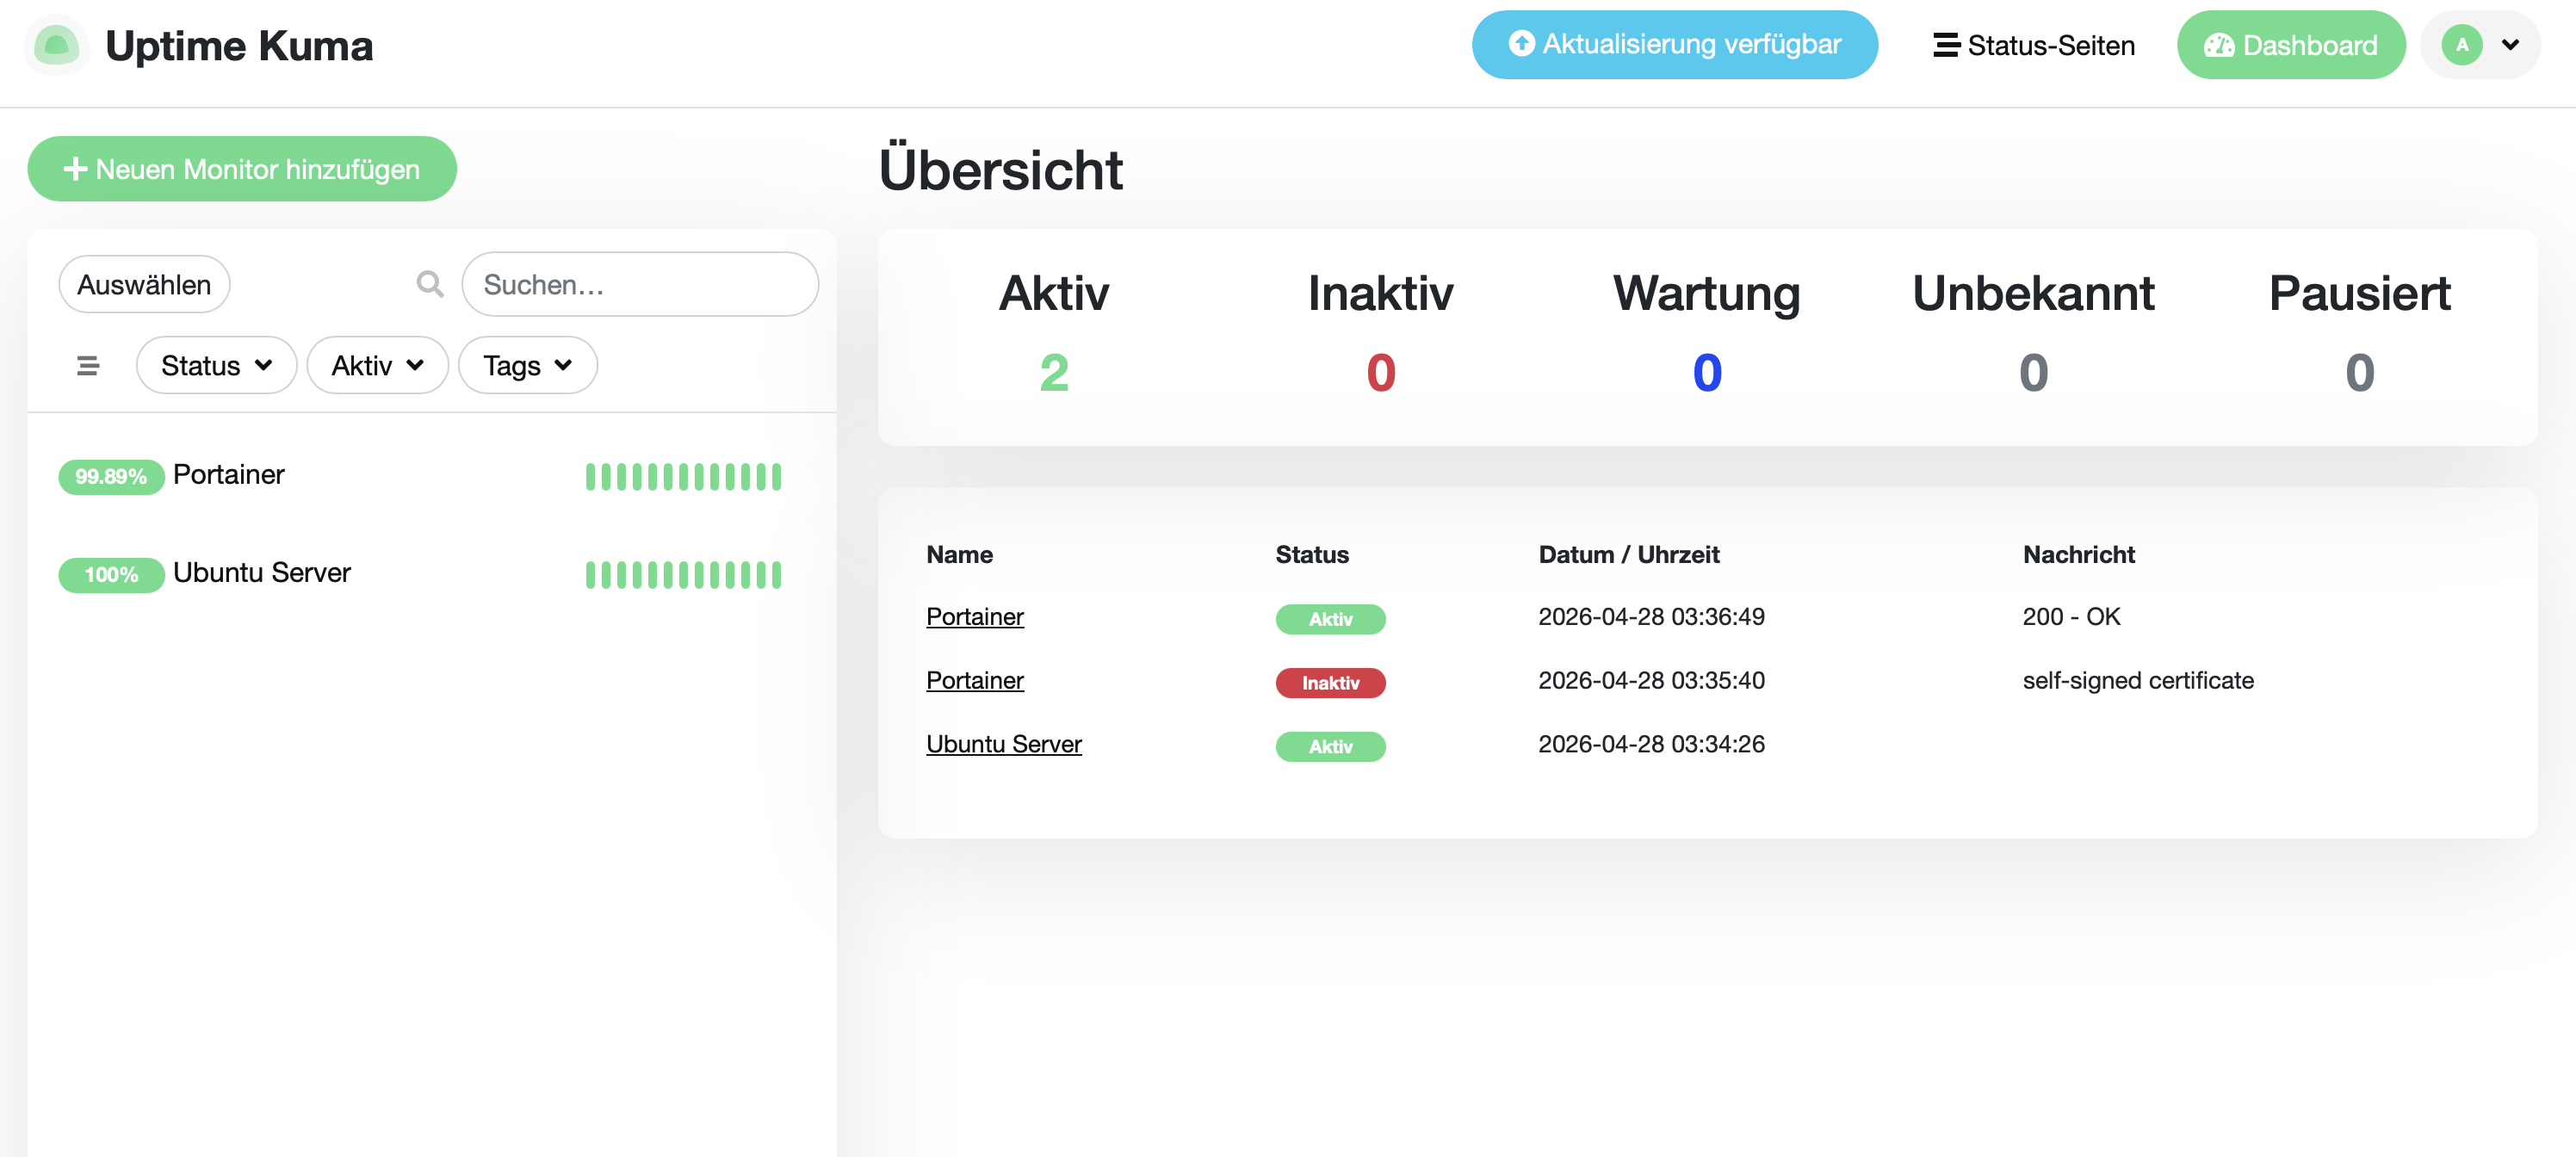Click the timestamp 2026-04-28 03:35:40

(x=1651, y=680)
